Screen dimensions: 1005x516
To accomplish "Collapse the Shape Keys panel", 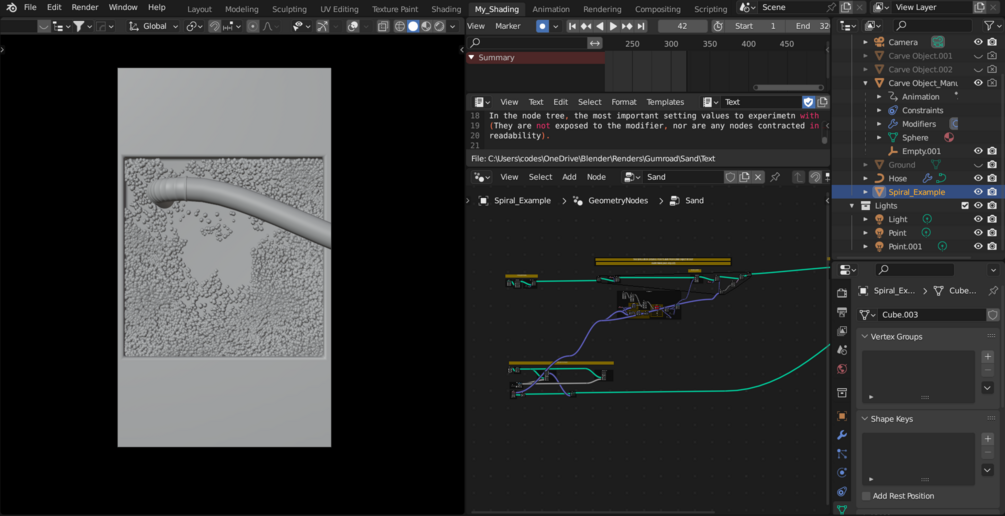I will tap(864, 419).
